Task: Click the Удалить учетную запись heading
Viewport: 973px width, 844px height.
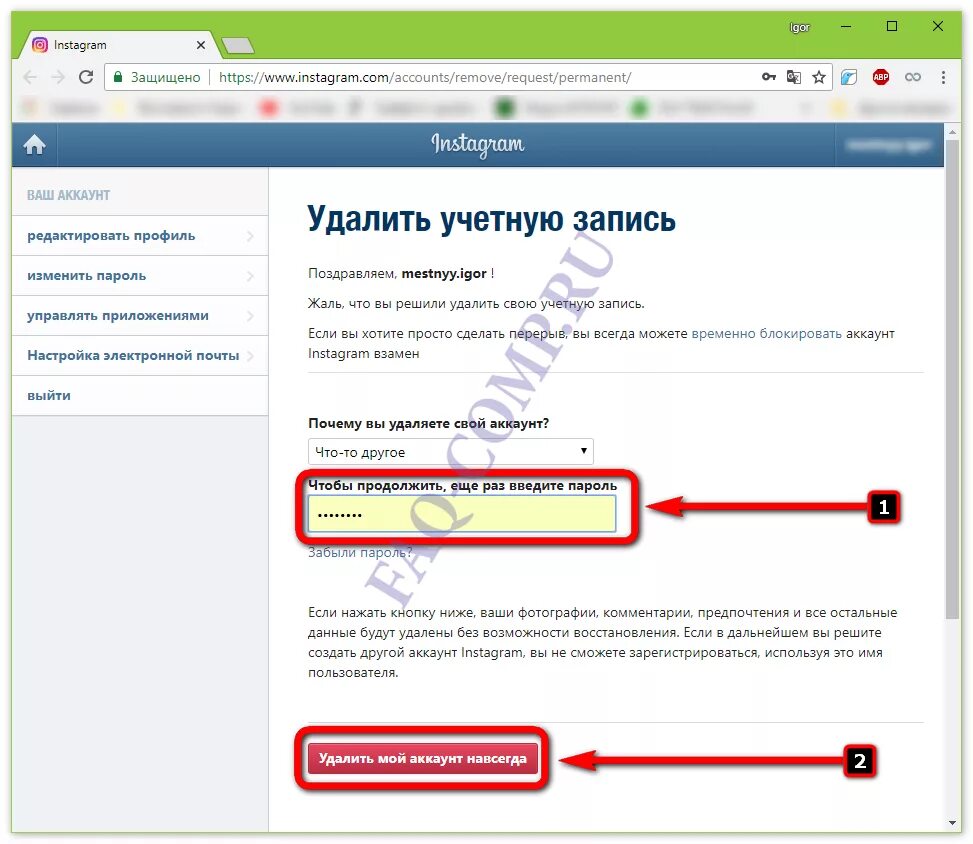Action: tap(491, 218)
